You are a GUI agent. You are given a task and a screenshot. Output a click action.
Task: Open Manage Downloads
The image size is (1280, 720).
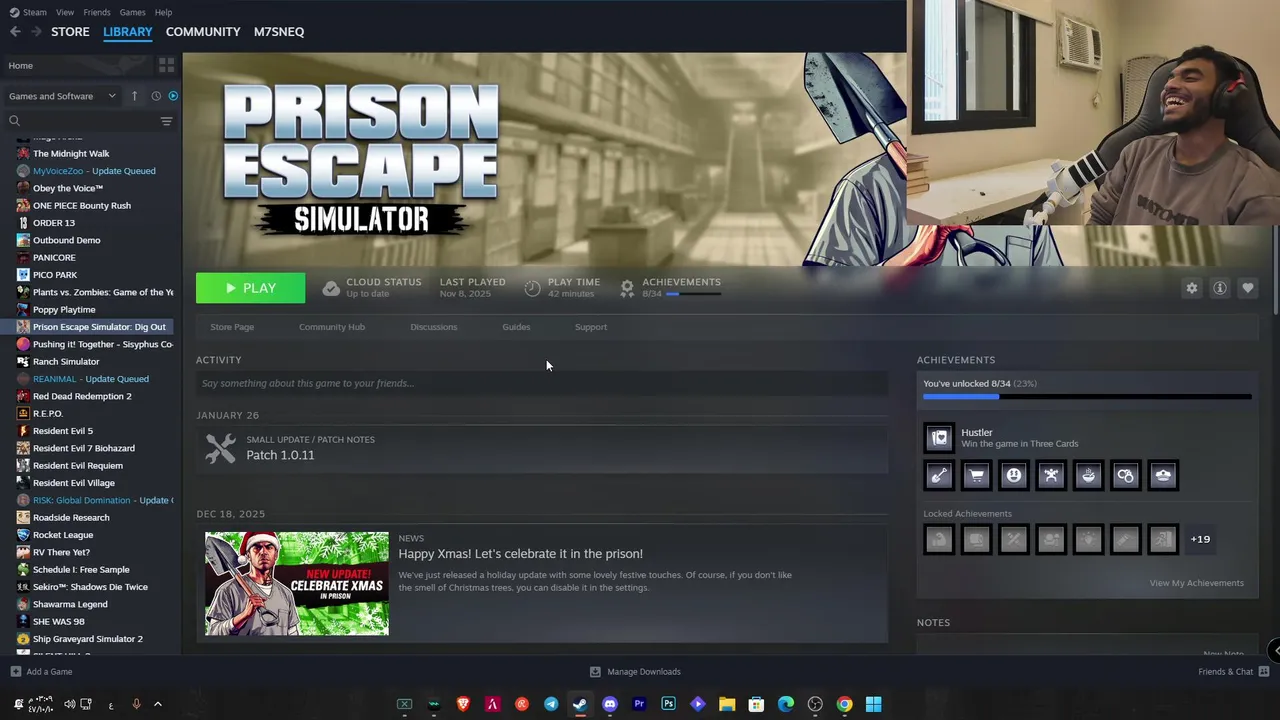[635, 672]
